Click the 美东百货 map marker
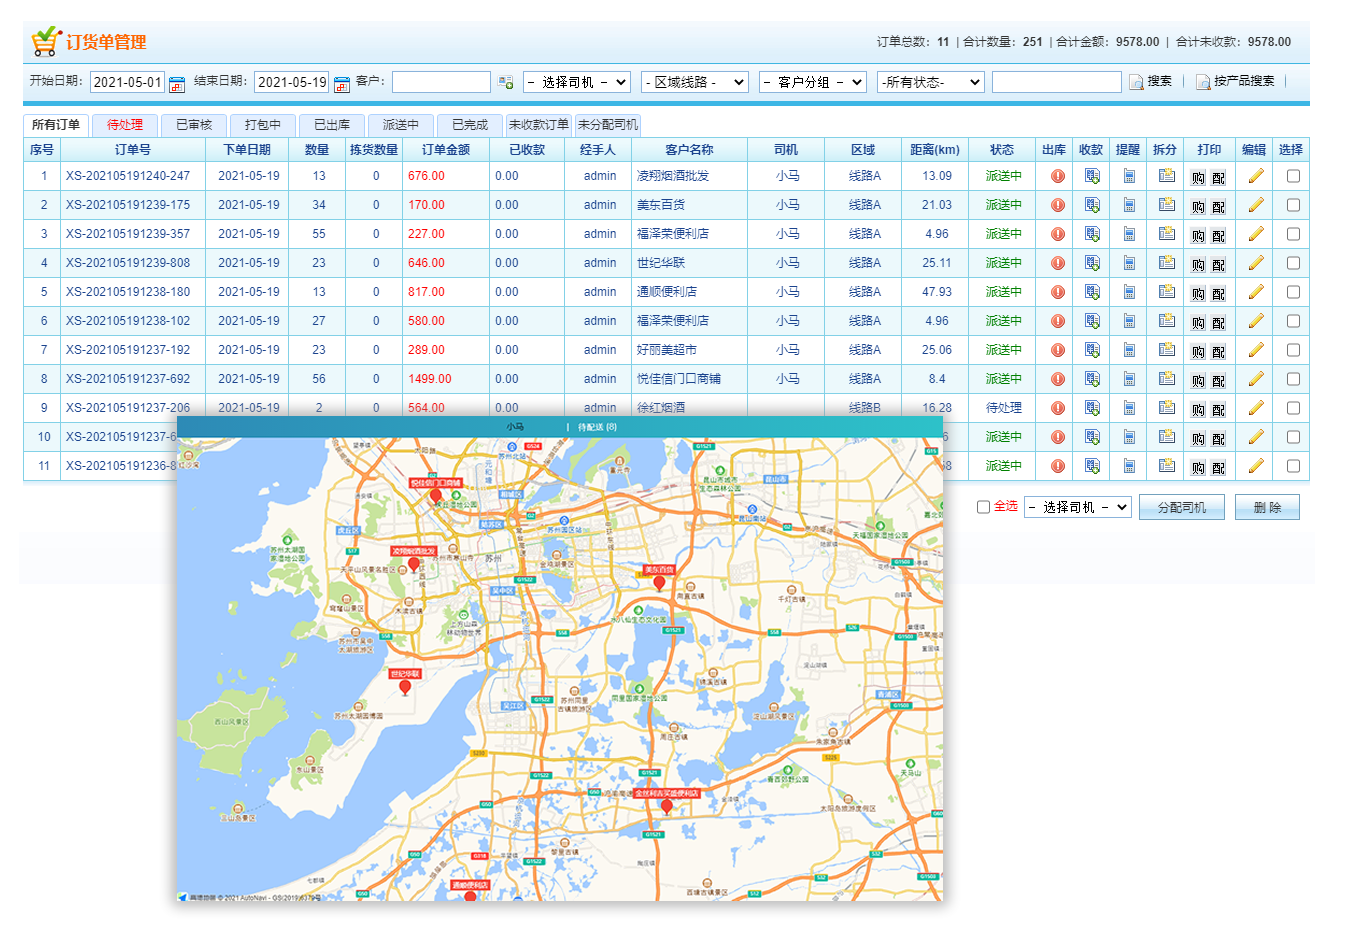Image resolution: width=1368 pixels, height=944 pixels. pos(659,583)
